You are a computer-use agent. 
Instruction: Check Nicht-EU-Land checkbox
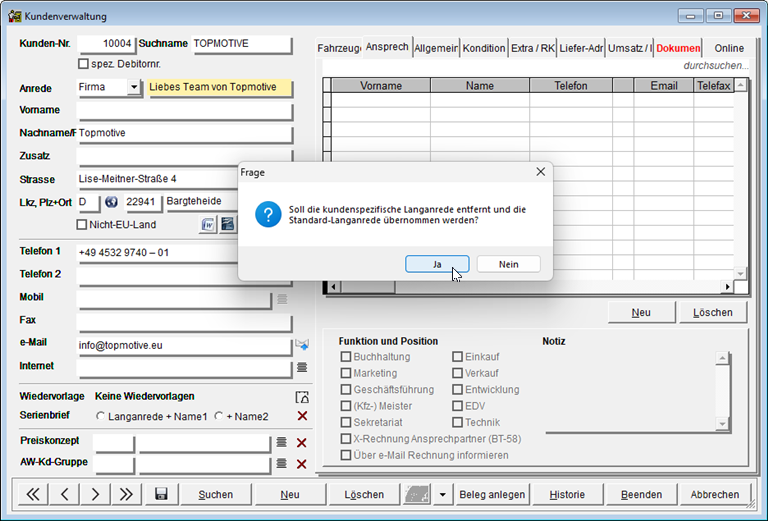click(82, 225)
